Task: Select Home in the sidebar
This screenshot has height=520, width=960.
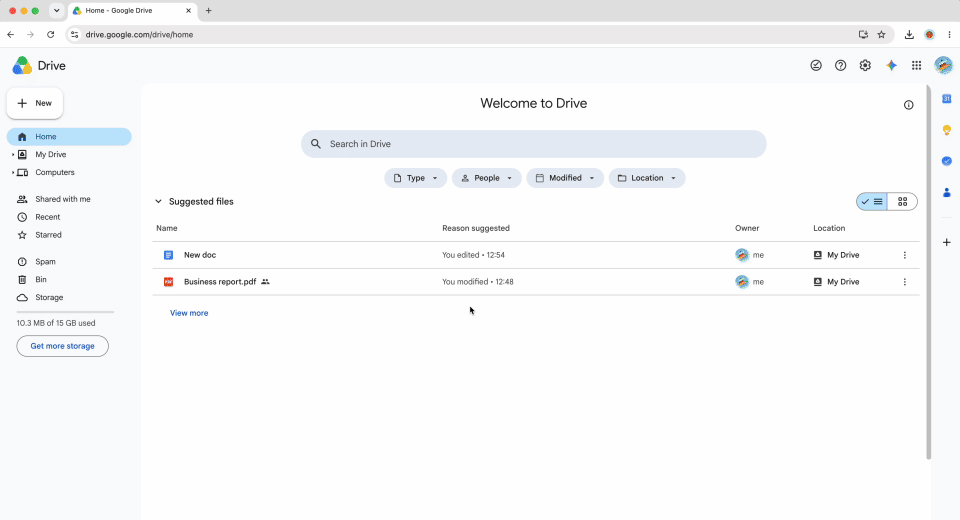Action: point(69,137)
